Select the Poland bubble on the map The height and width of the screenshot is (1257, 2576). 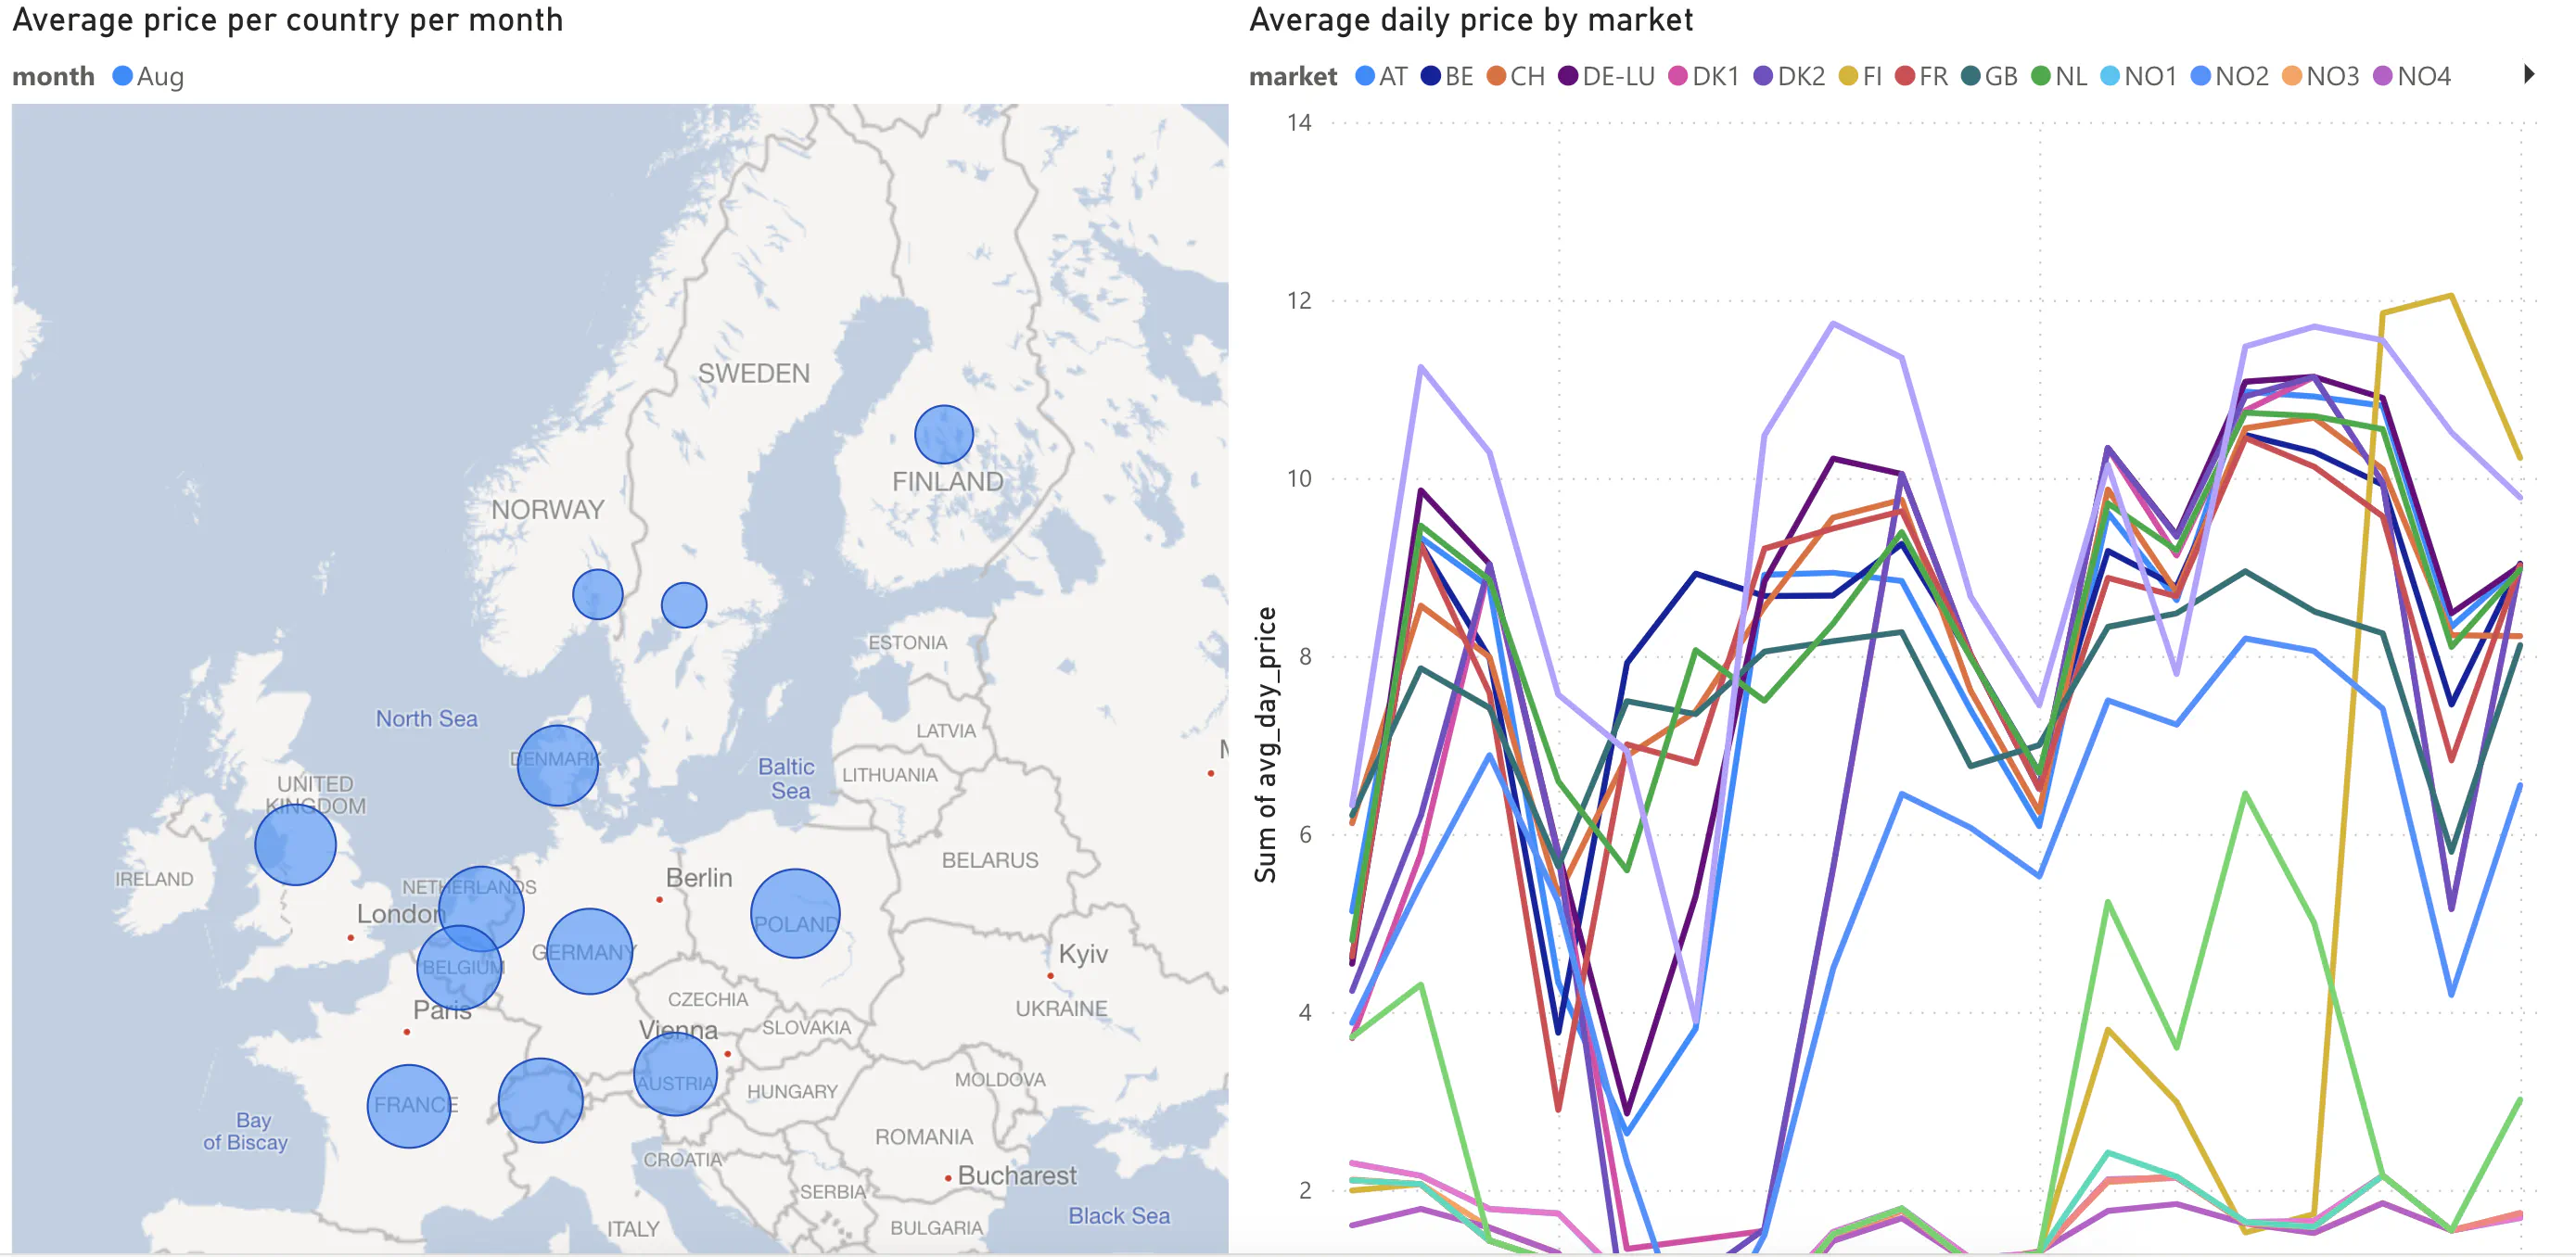click(795, 911)
